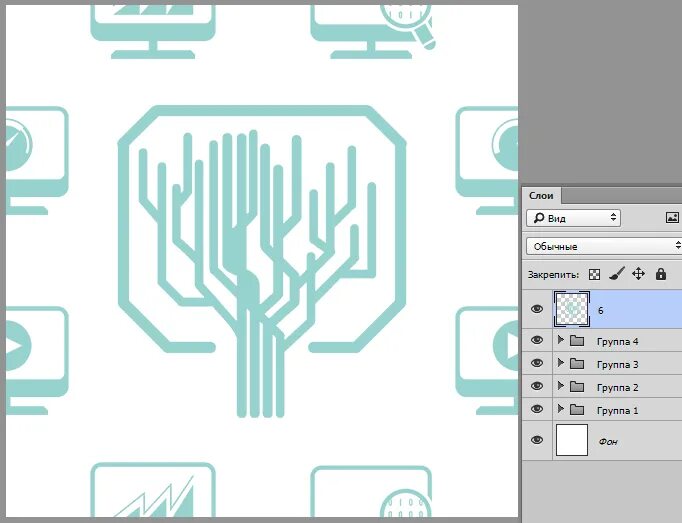682x523 pixels.
Task: Select the Группа 3 layer name
Action: point(618,365)
